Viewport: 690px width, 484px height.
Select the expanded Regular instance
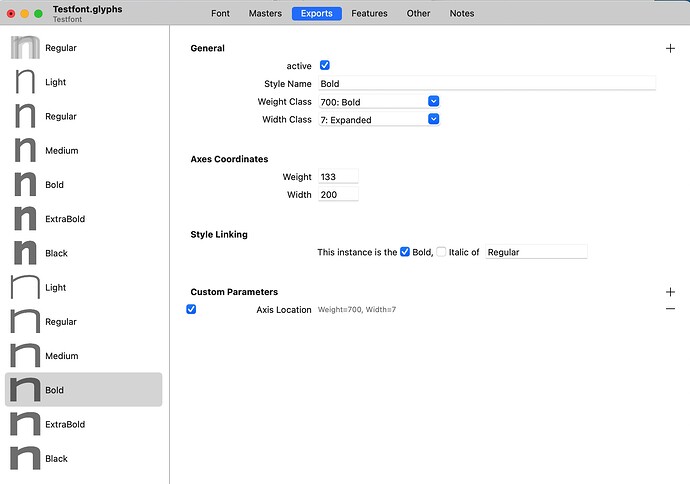84,322
